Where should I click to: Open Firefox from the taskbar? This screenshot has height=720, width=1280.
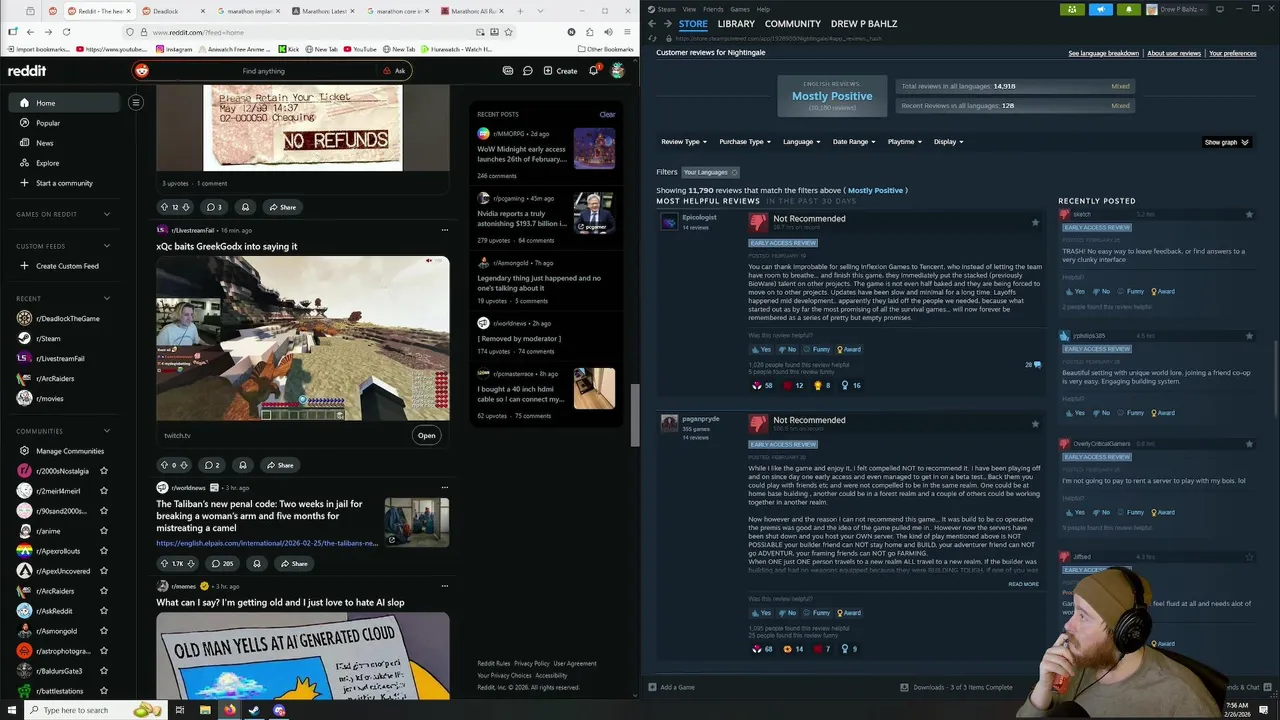point(229,710)
